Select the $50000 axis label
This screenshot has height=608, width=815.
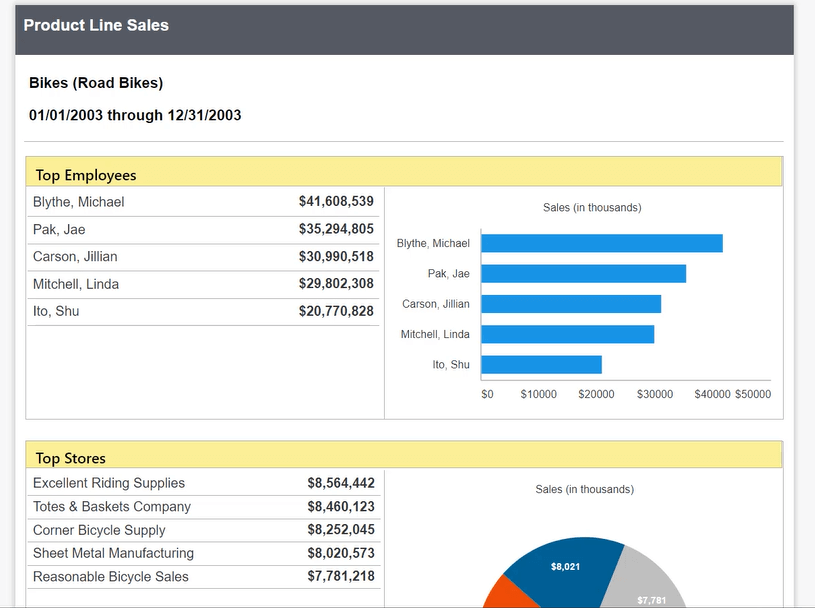751,394
